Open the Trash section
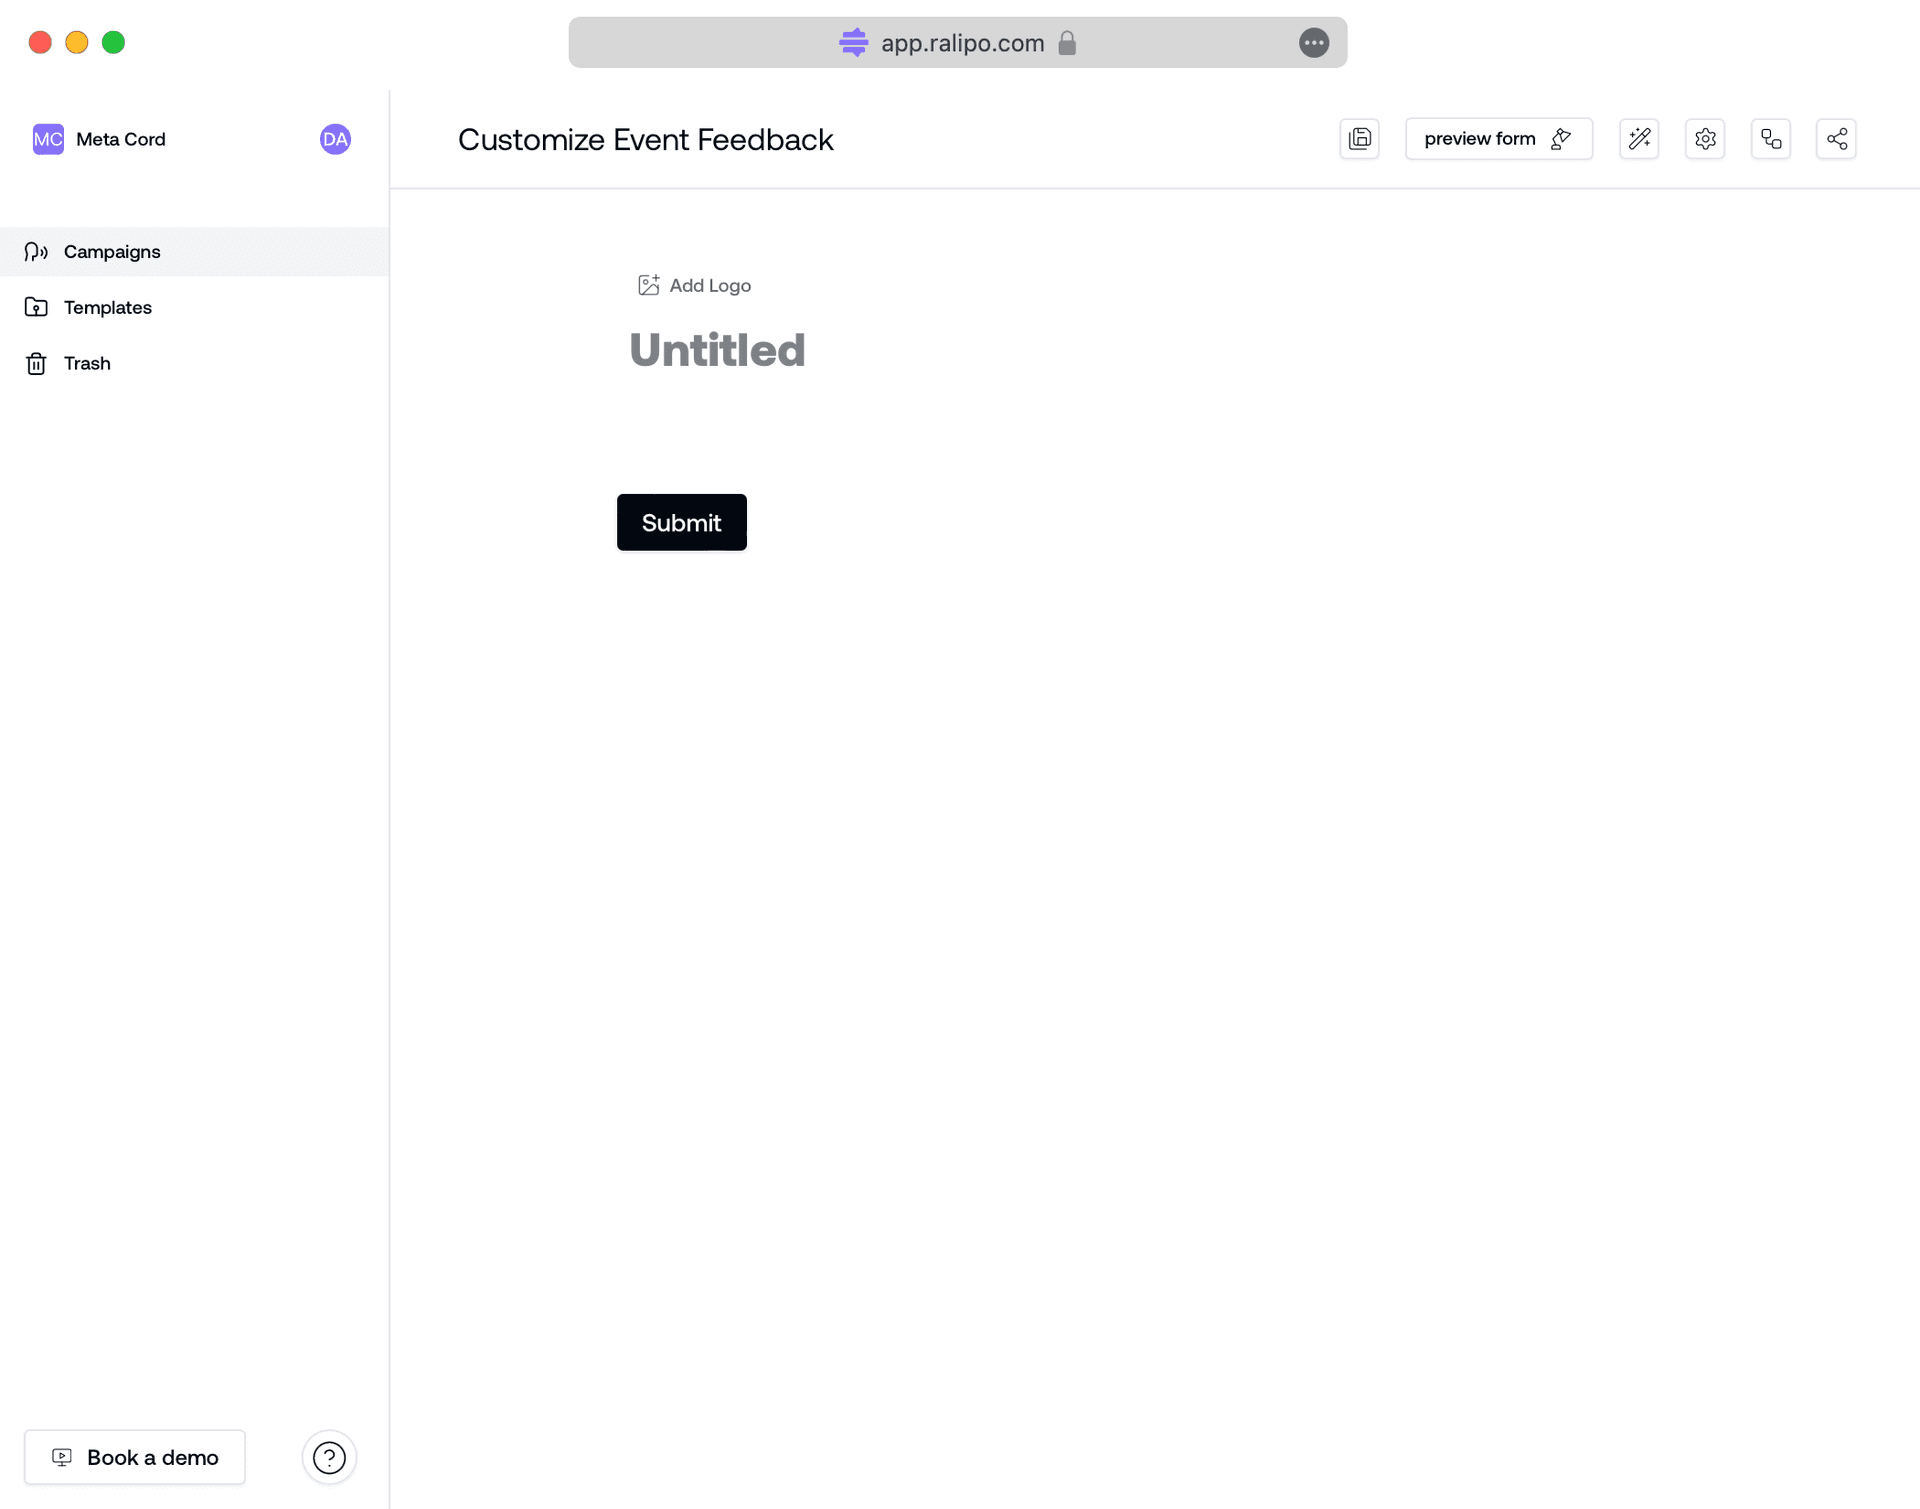The width and height of the screenshot is (1920, 1509). pos(87,363)
